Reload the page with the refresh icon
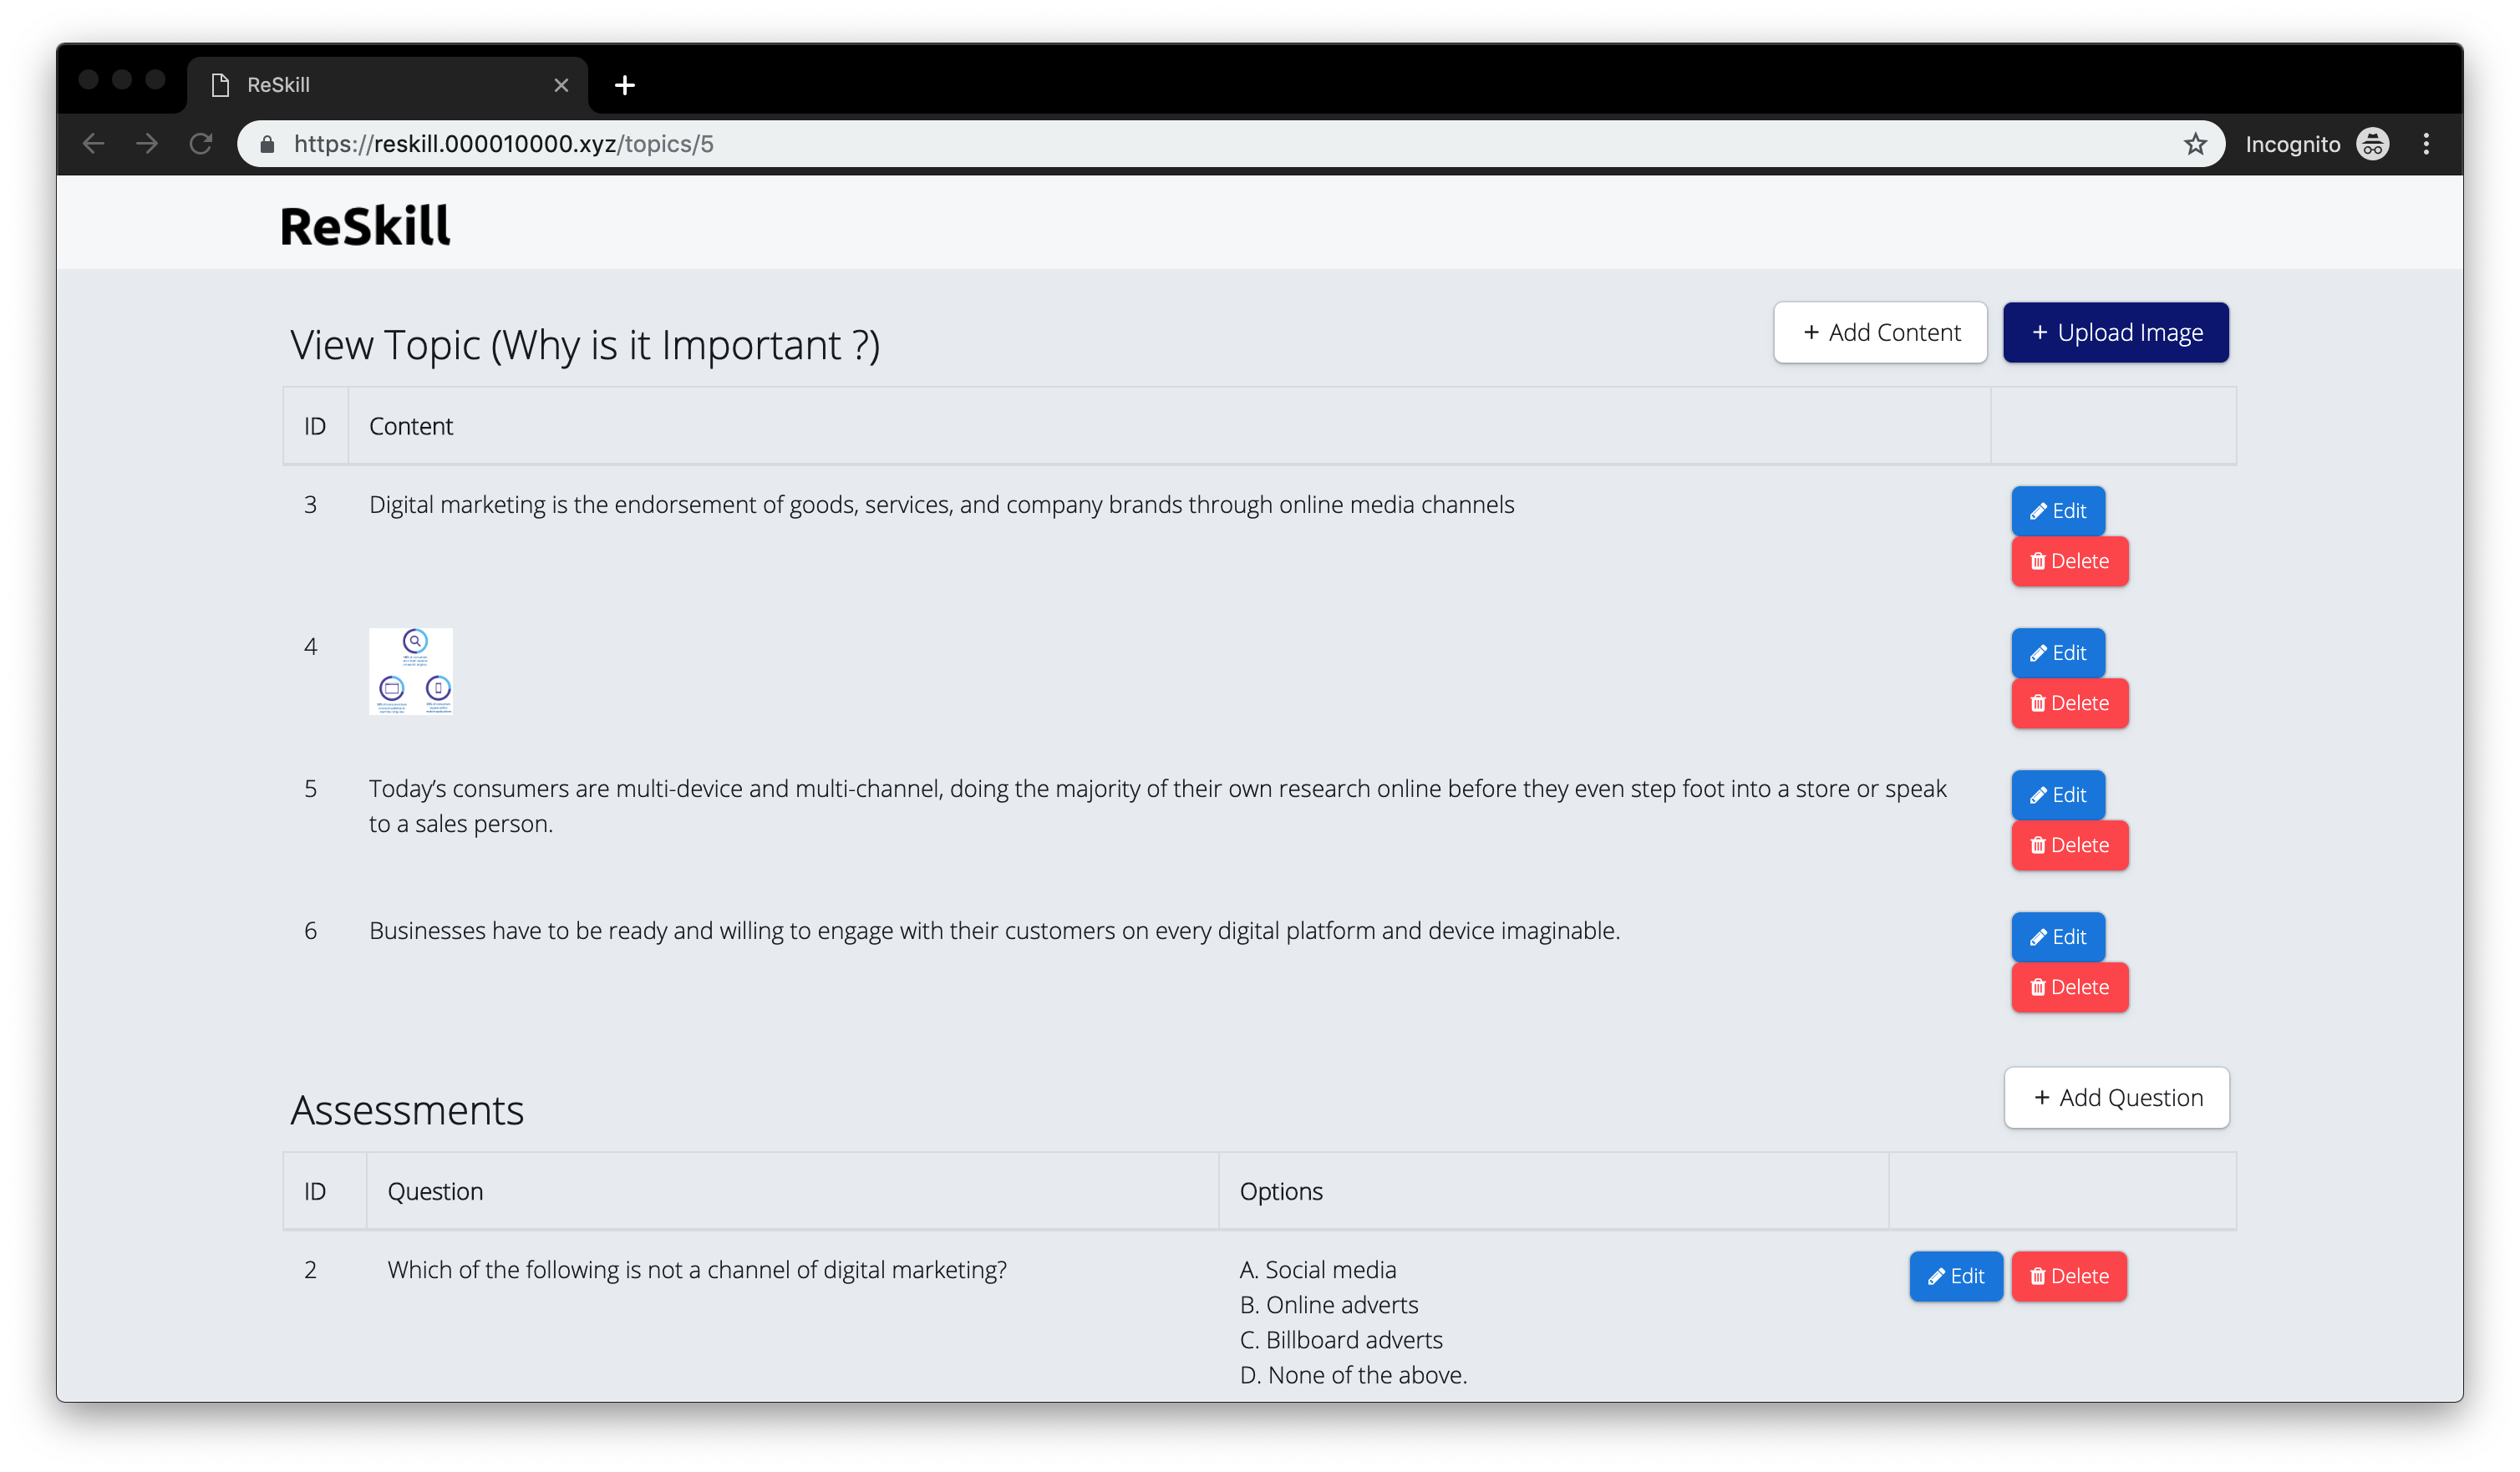The image size is (2520, 1472). pyautogui.click(x=201, y=144)
